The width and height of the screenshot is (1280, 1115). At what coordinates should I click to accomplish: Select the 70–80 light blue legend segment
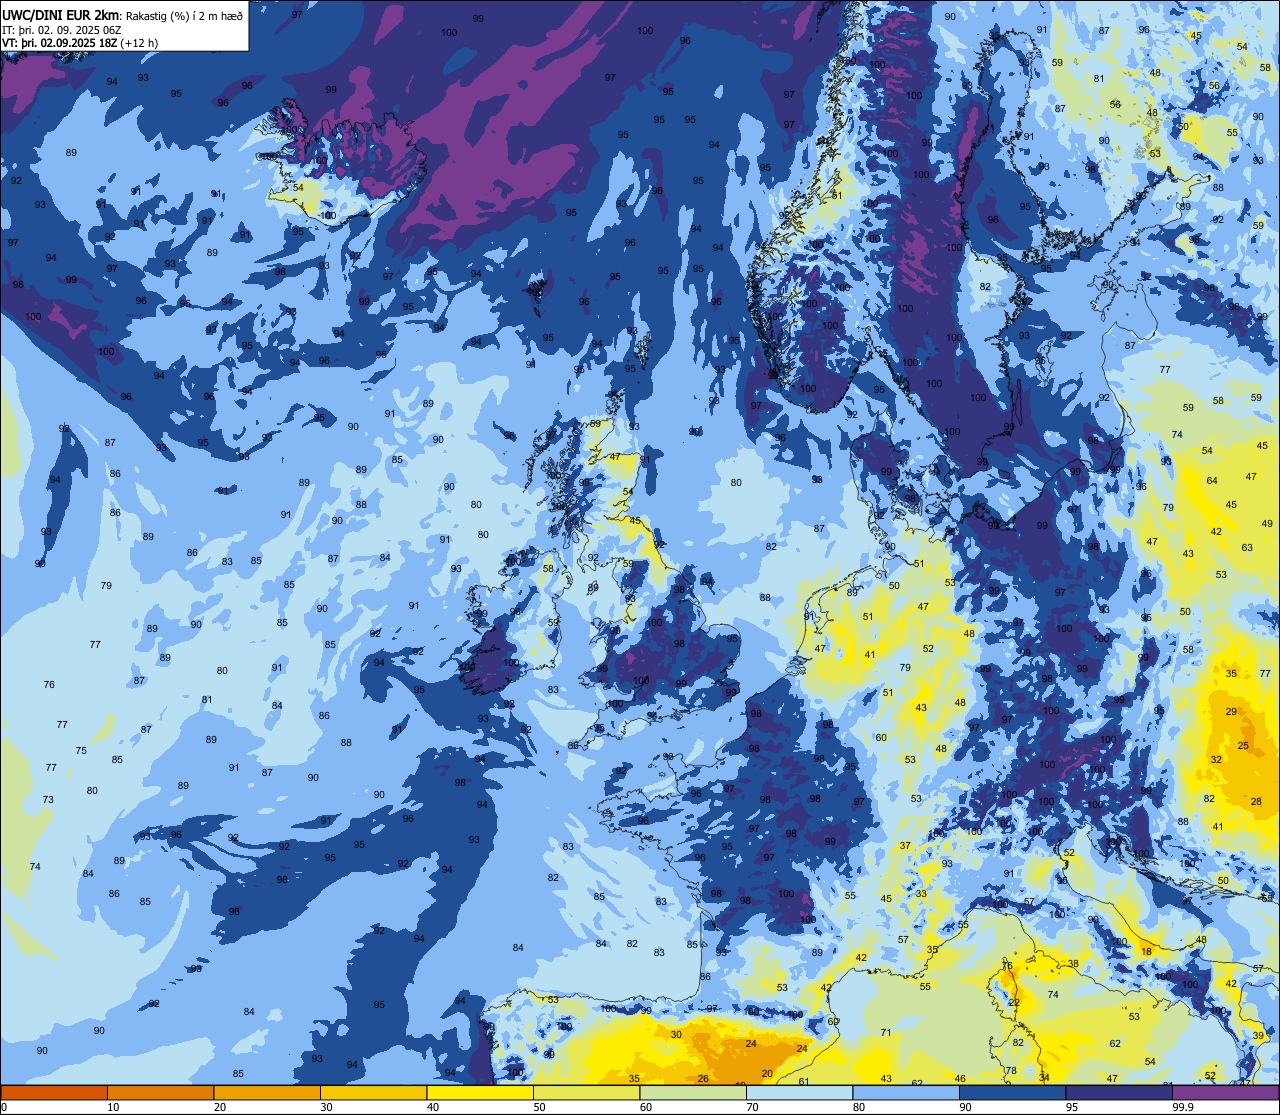799,1093
